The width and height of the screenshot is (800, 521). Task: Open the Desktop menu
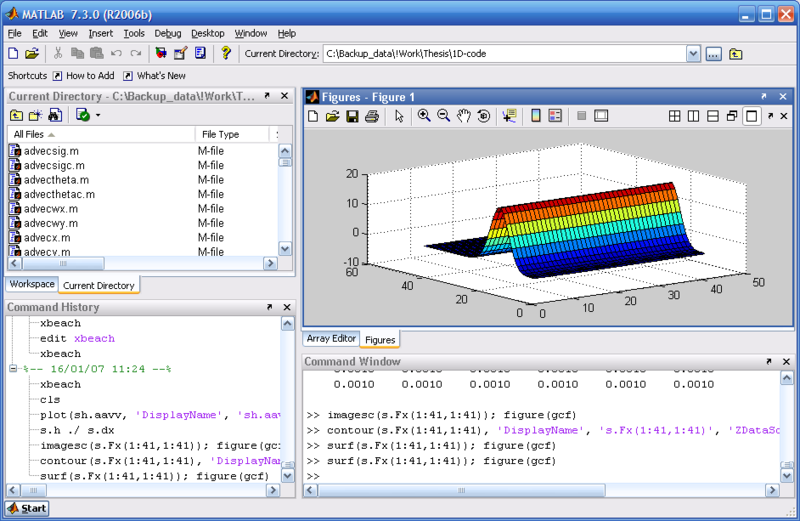click(x=208, y=34)
